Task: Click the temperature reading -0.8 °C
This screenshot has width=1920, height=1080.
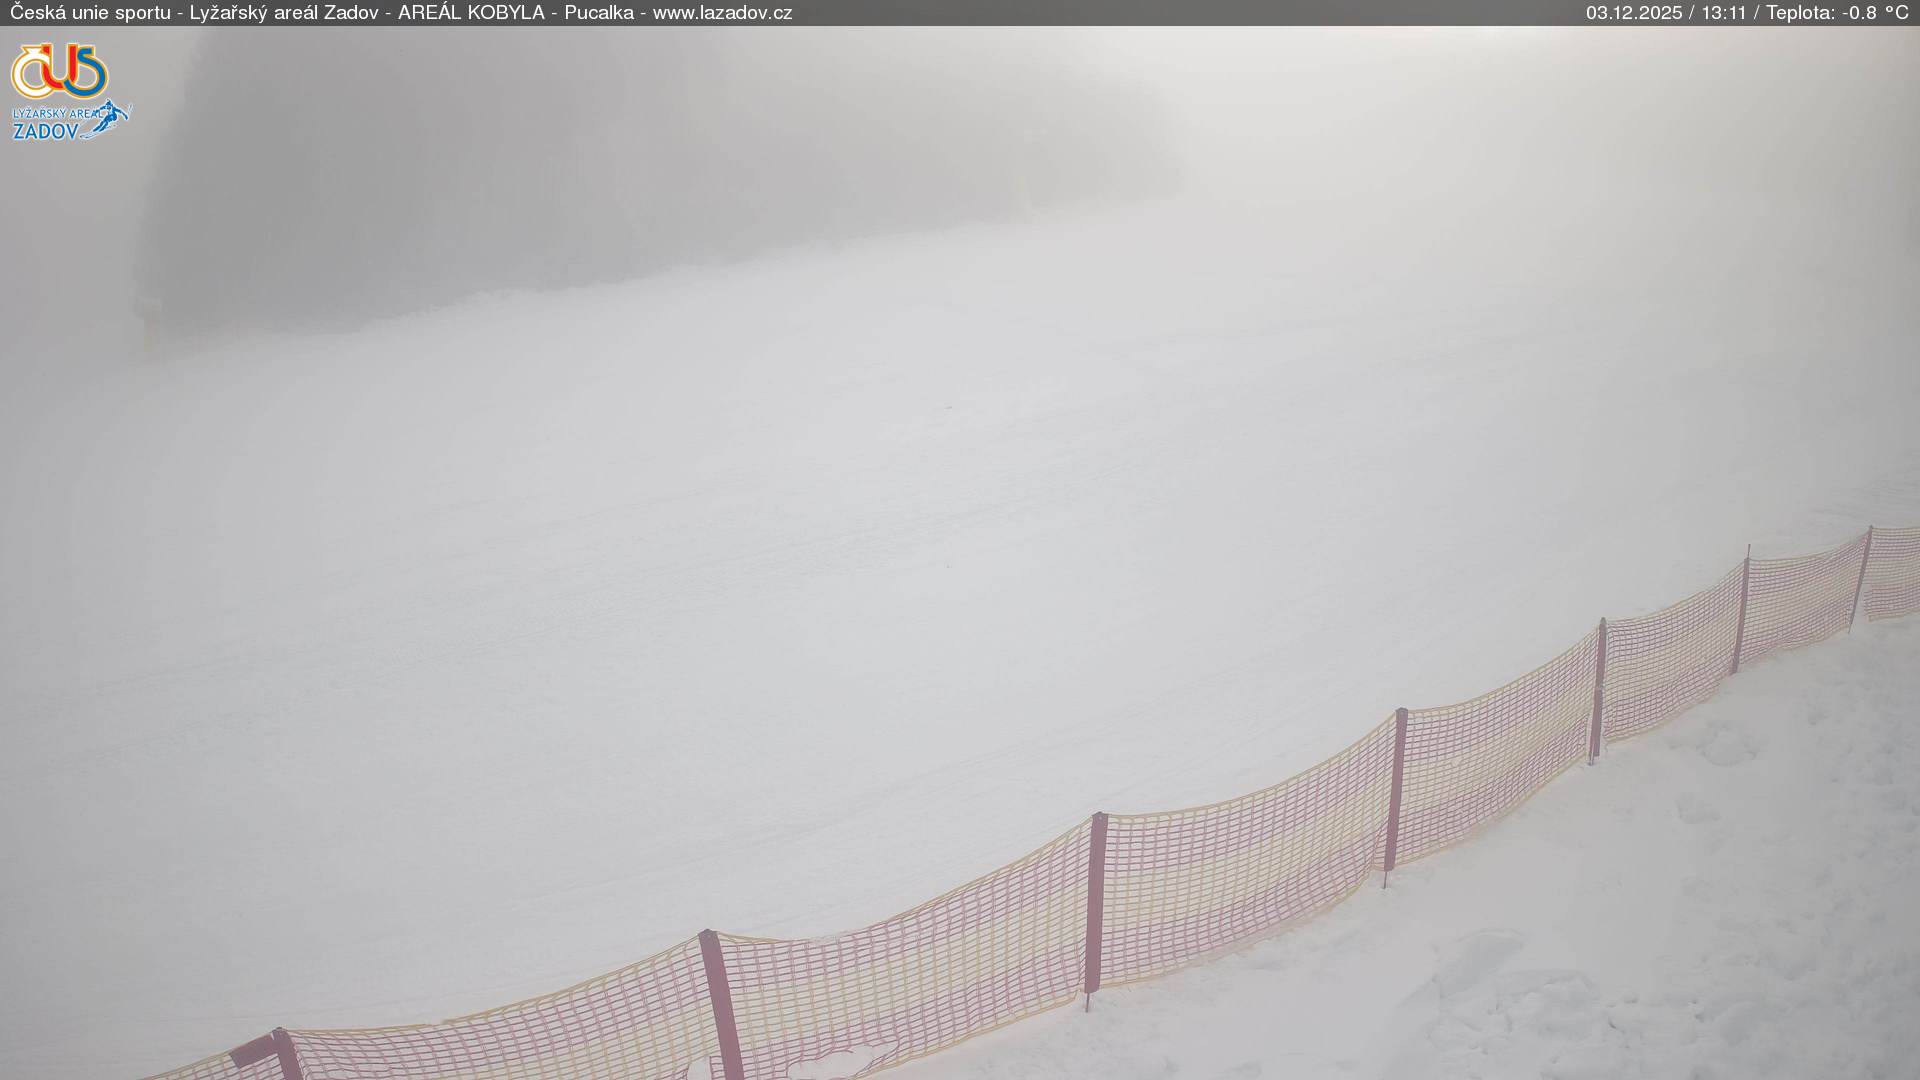Action: (1874, 13)
